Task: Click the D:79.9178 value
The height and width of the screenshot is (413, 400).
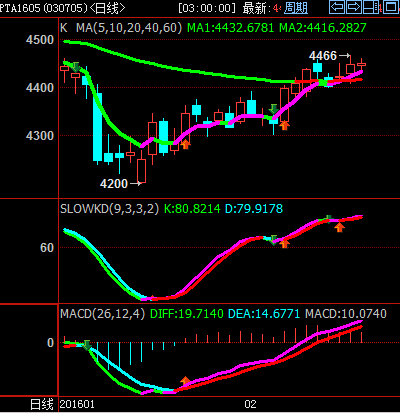Action: (x=254, y=209)
